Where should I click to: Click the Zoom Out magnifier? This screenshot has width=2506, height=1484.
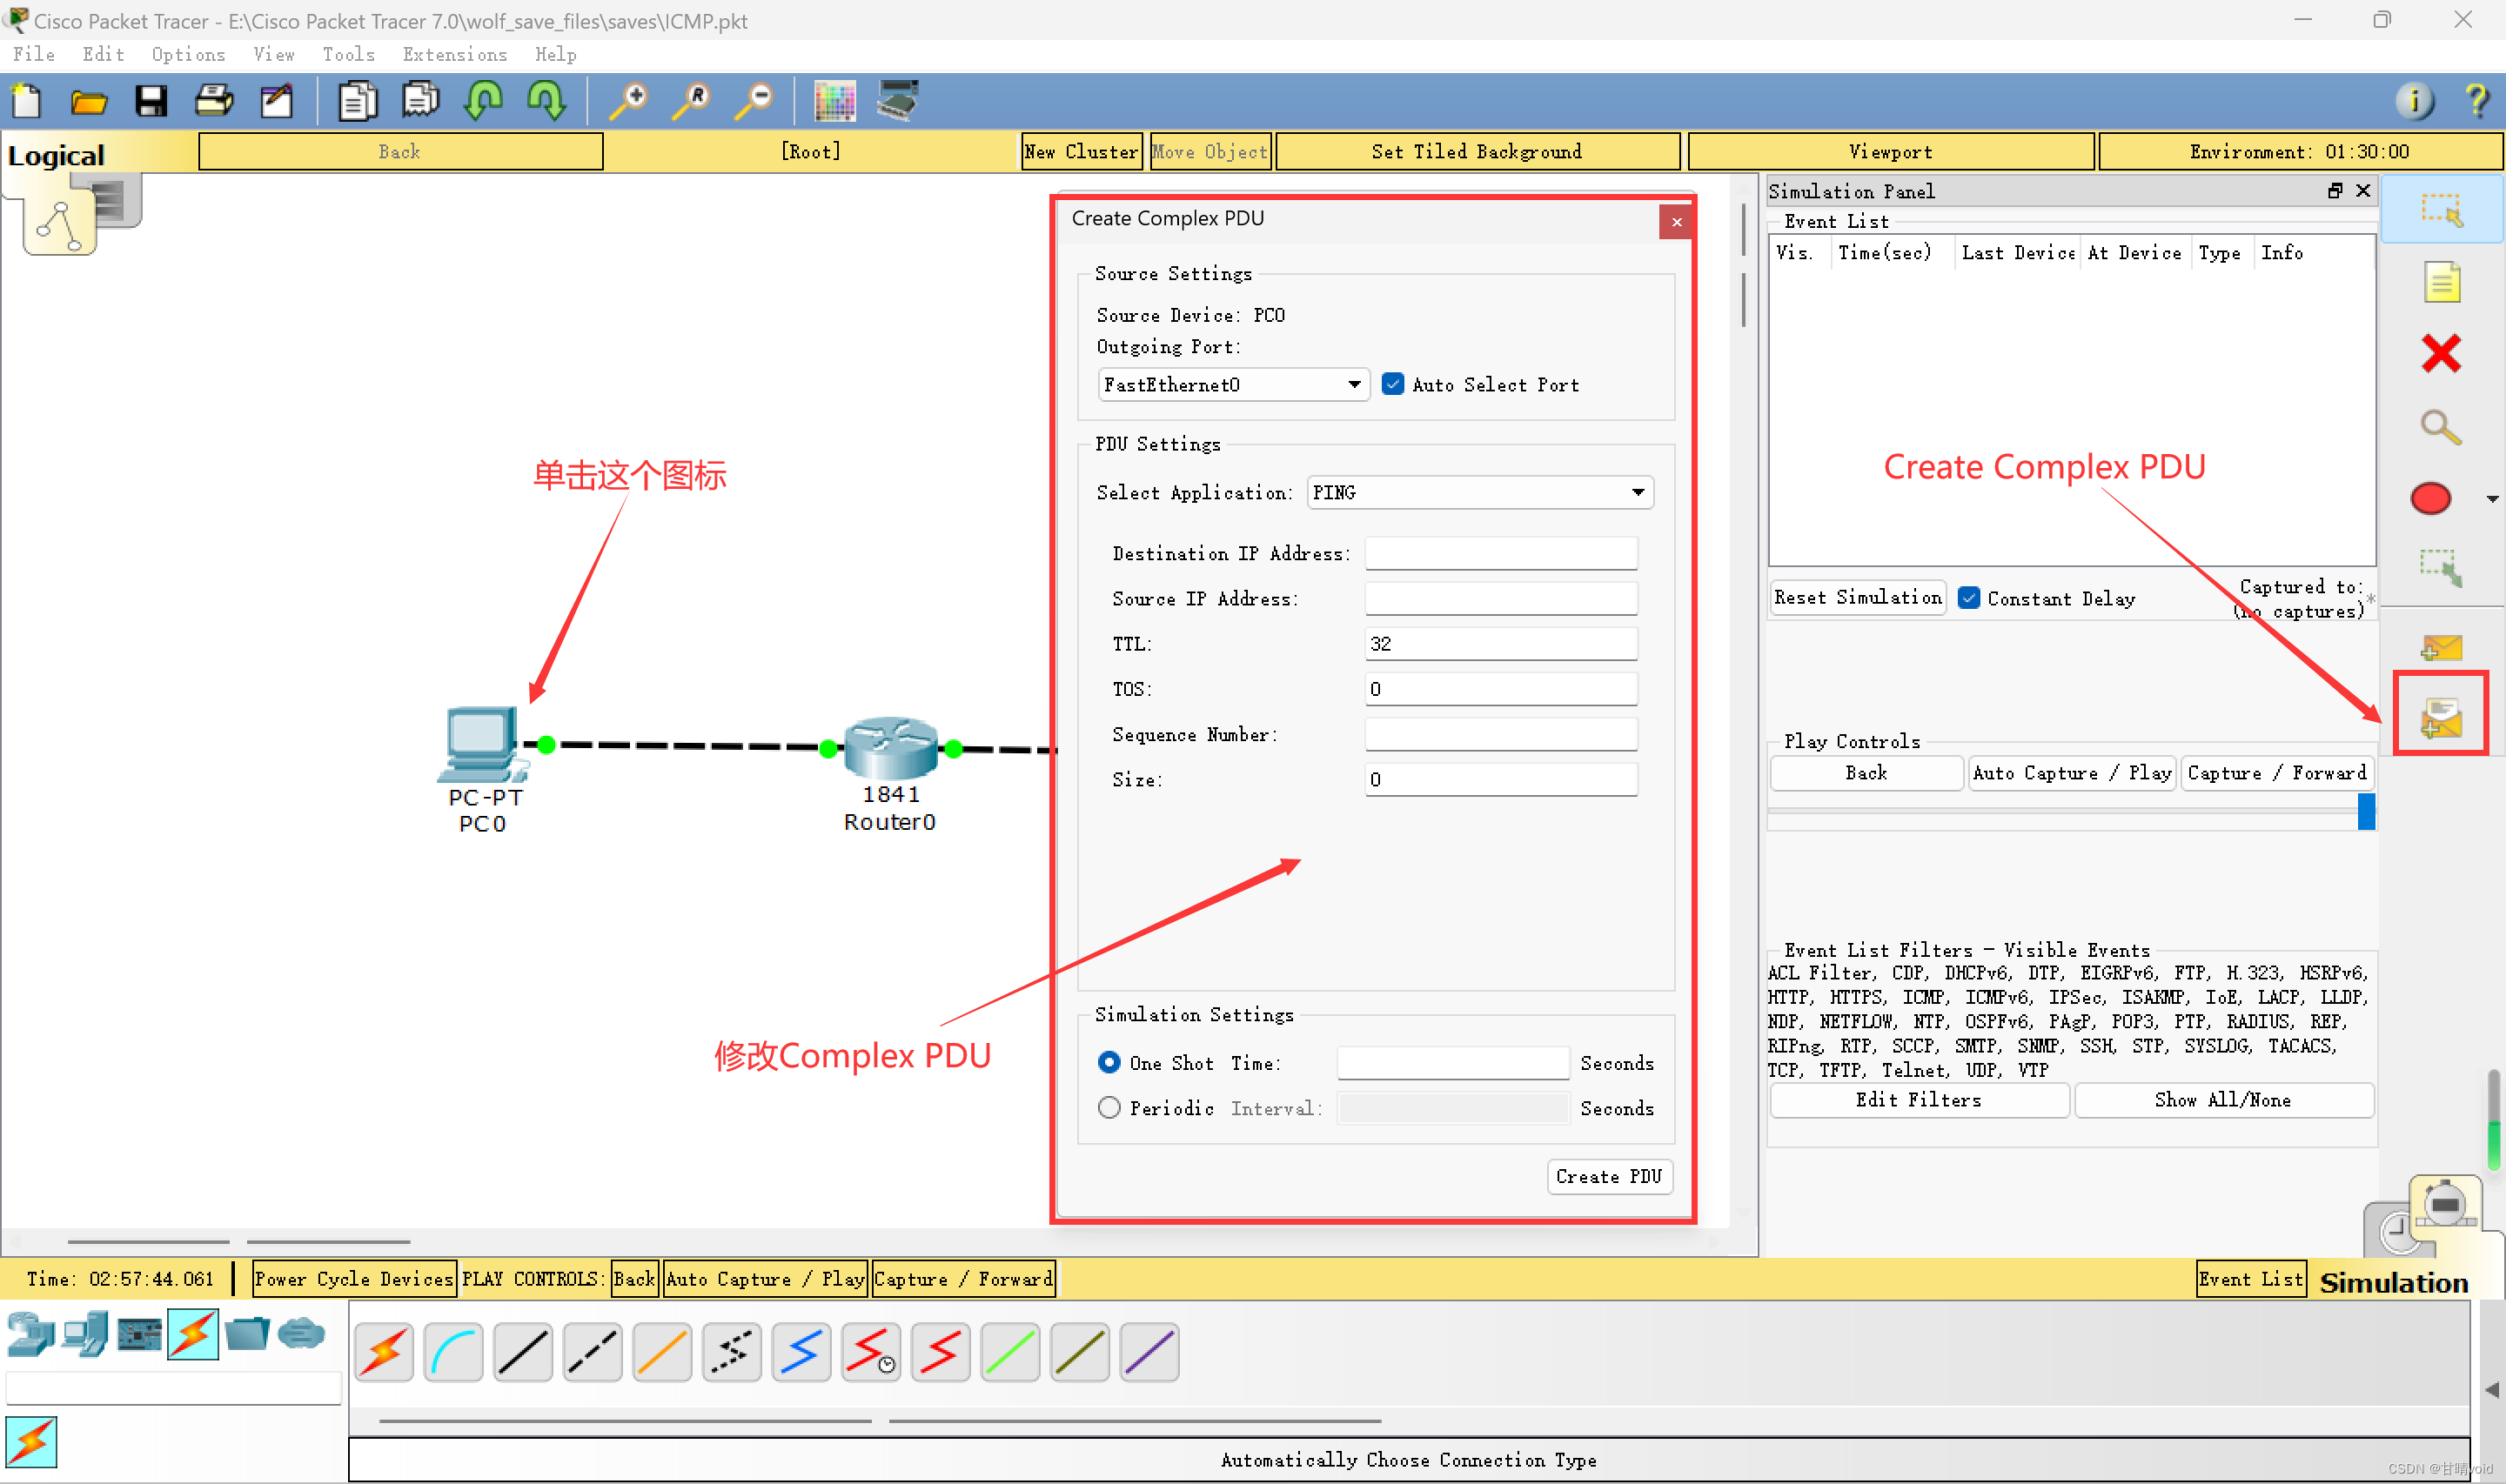tap(755, 101)
